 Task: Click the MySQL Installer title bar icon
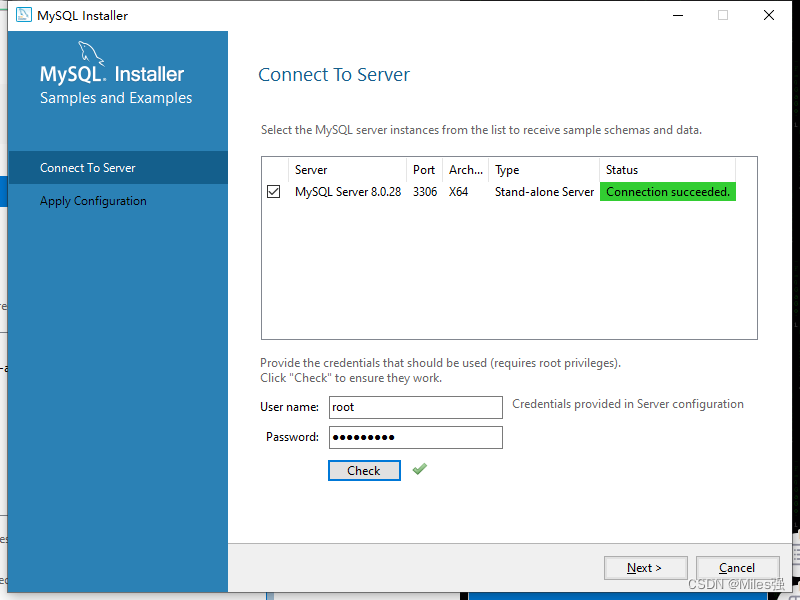(23, 15)
